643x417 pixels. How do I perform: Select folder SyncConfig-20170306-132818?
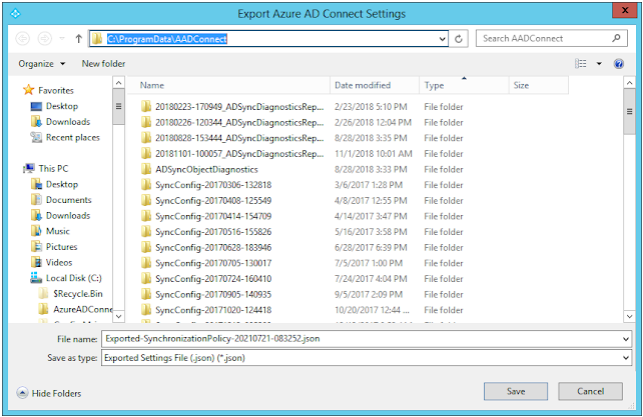tap(213, 185)
